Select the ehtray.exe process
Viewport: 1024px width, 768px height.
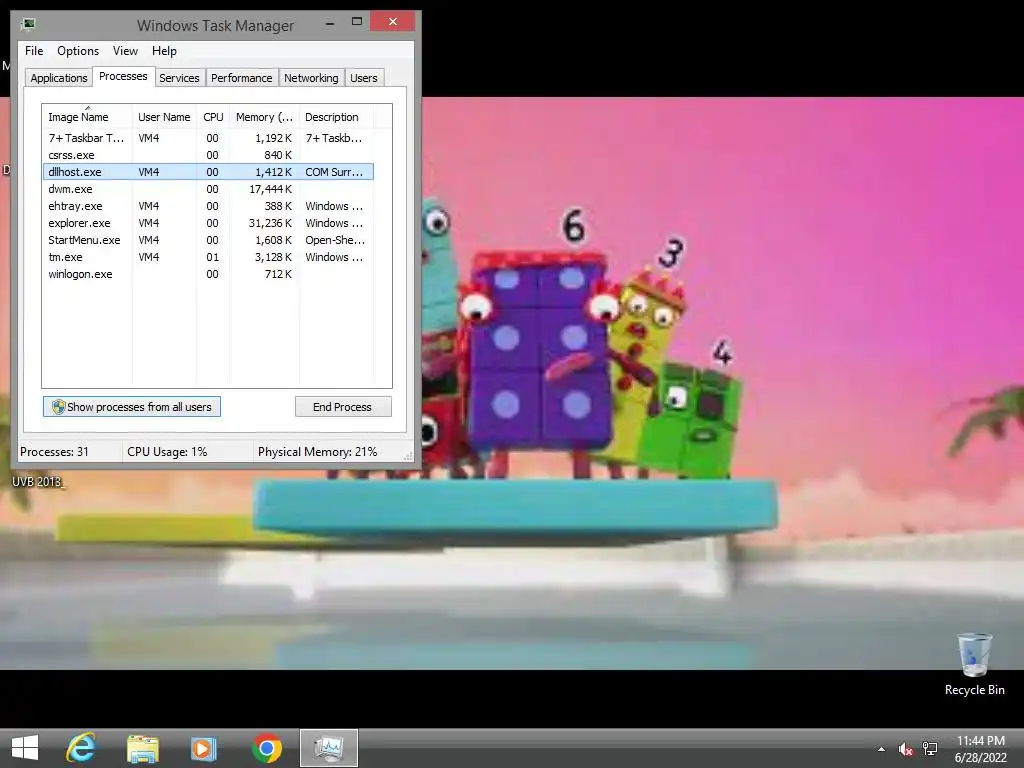point(208,206)
